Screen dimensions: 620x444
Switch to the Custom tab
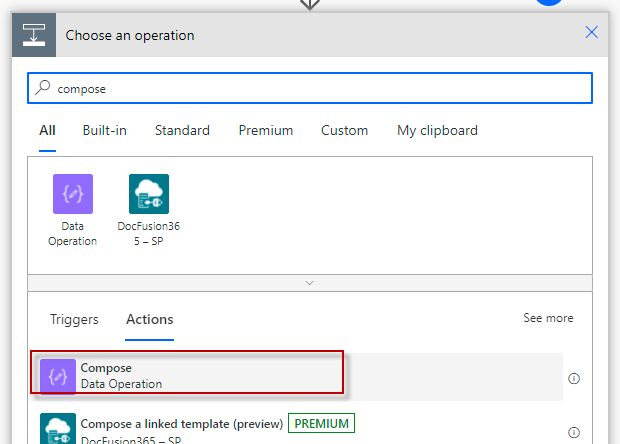click(344, 130)
